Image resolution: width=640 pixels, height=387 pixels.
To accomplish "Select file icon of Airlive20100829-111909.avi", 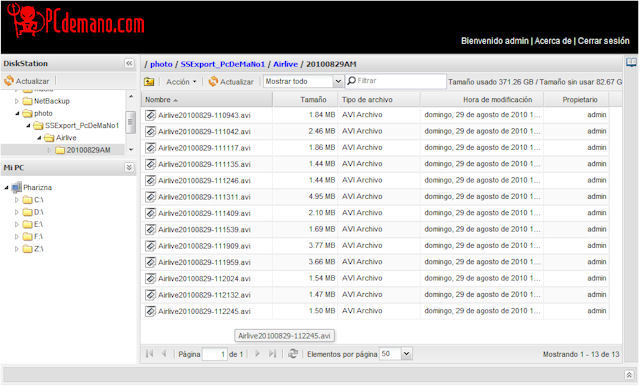I will click(150, 246).
